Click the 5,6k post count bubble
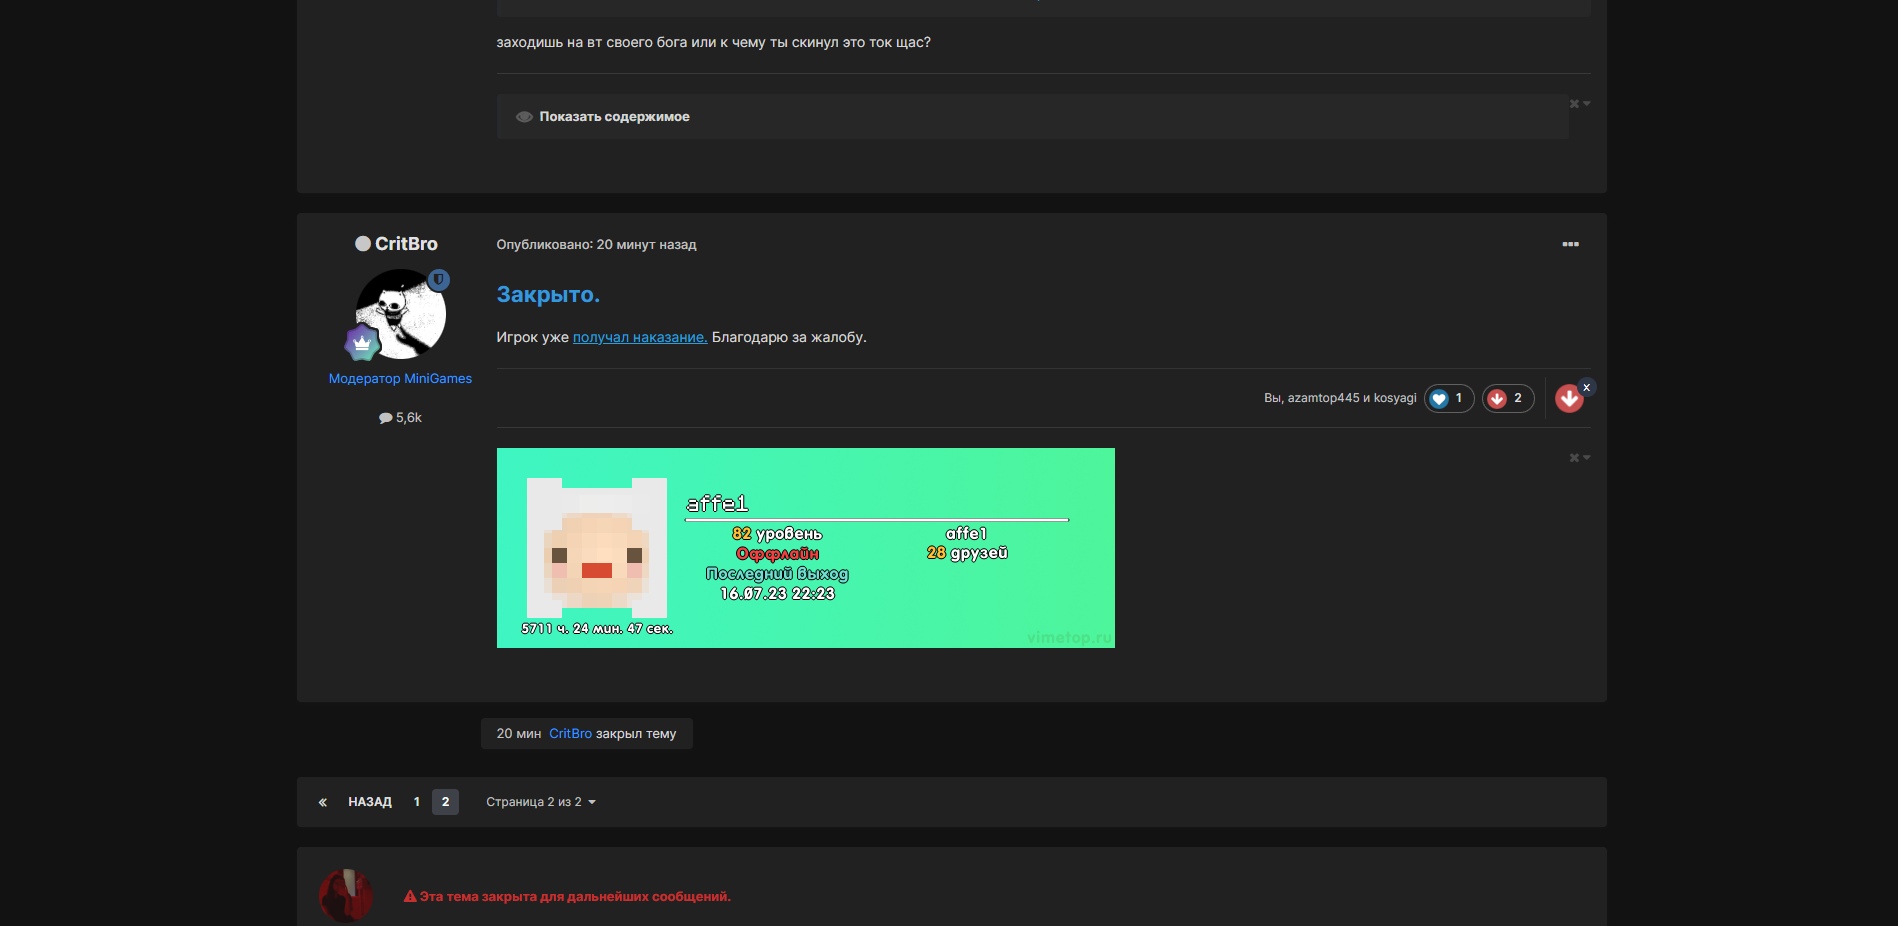This screenshot has width=1898, height=926. tap(400, 418)
